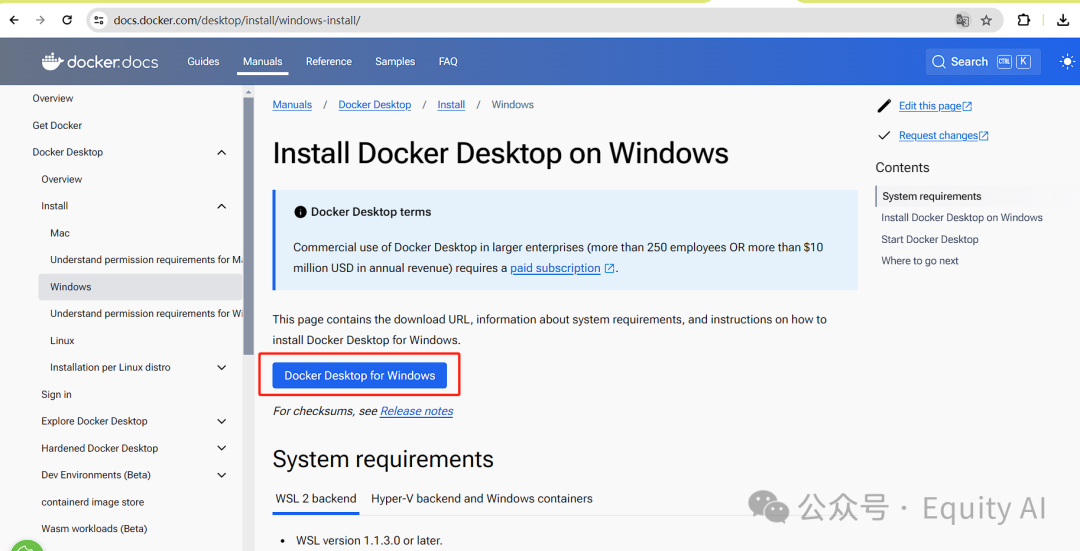This screenshot has height=551, width=1080.
Task: Click the translate page icon
Action: tap(962, 20)
